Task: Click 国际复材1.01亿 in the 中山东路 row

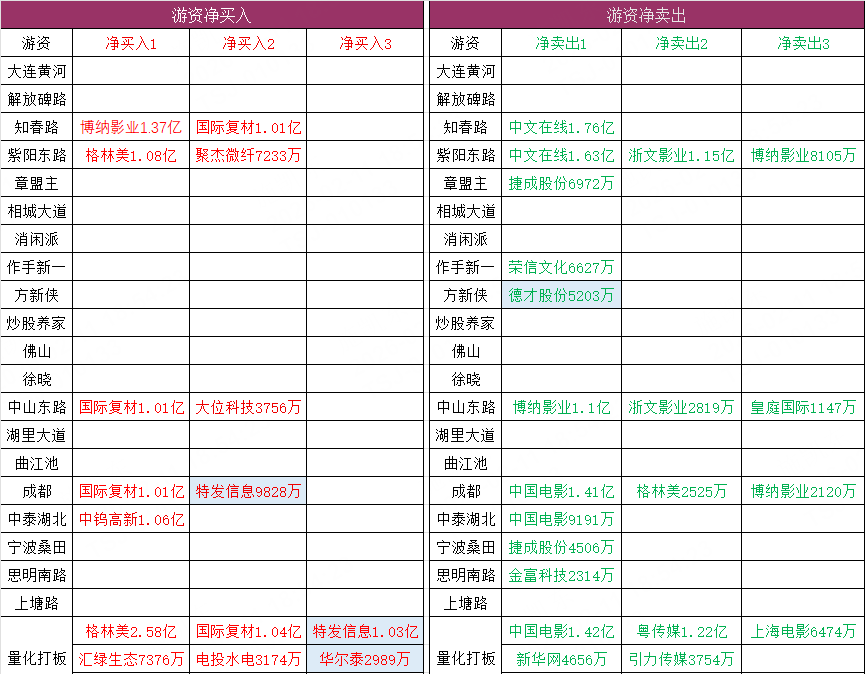Action: 131,407
